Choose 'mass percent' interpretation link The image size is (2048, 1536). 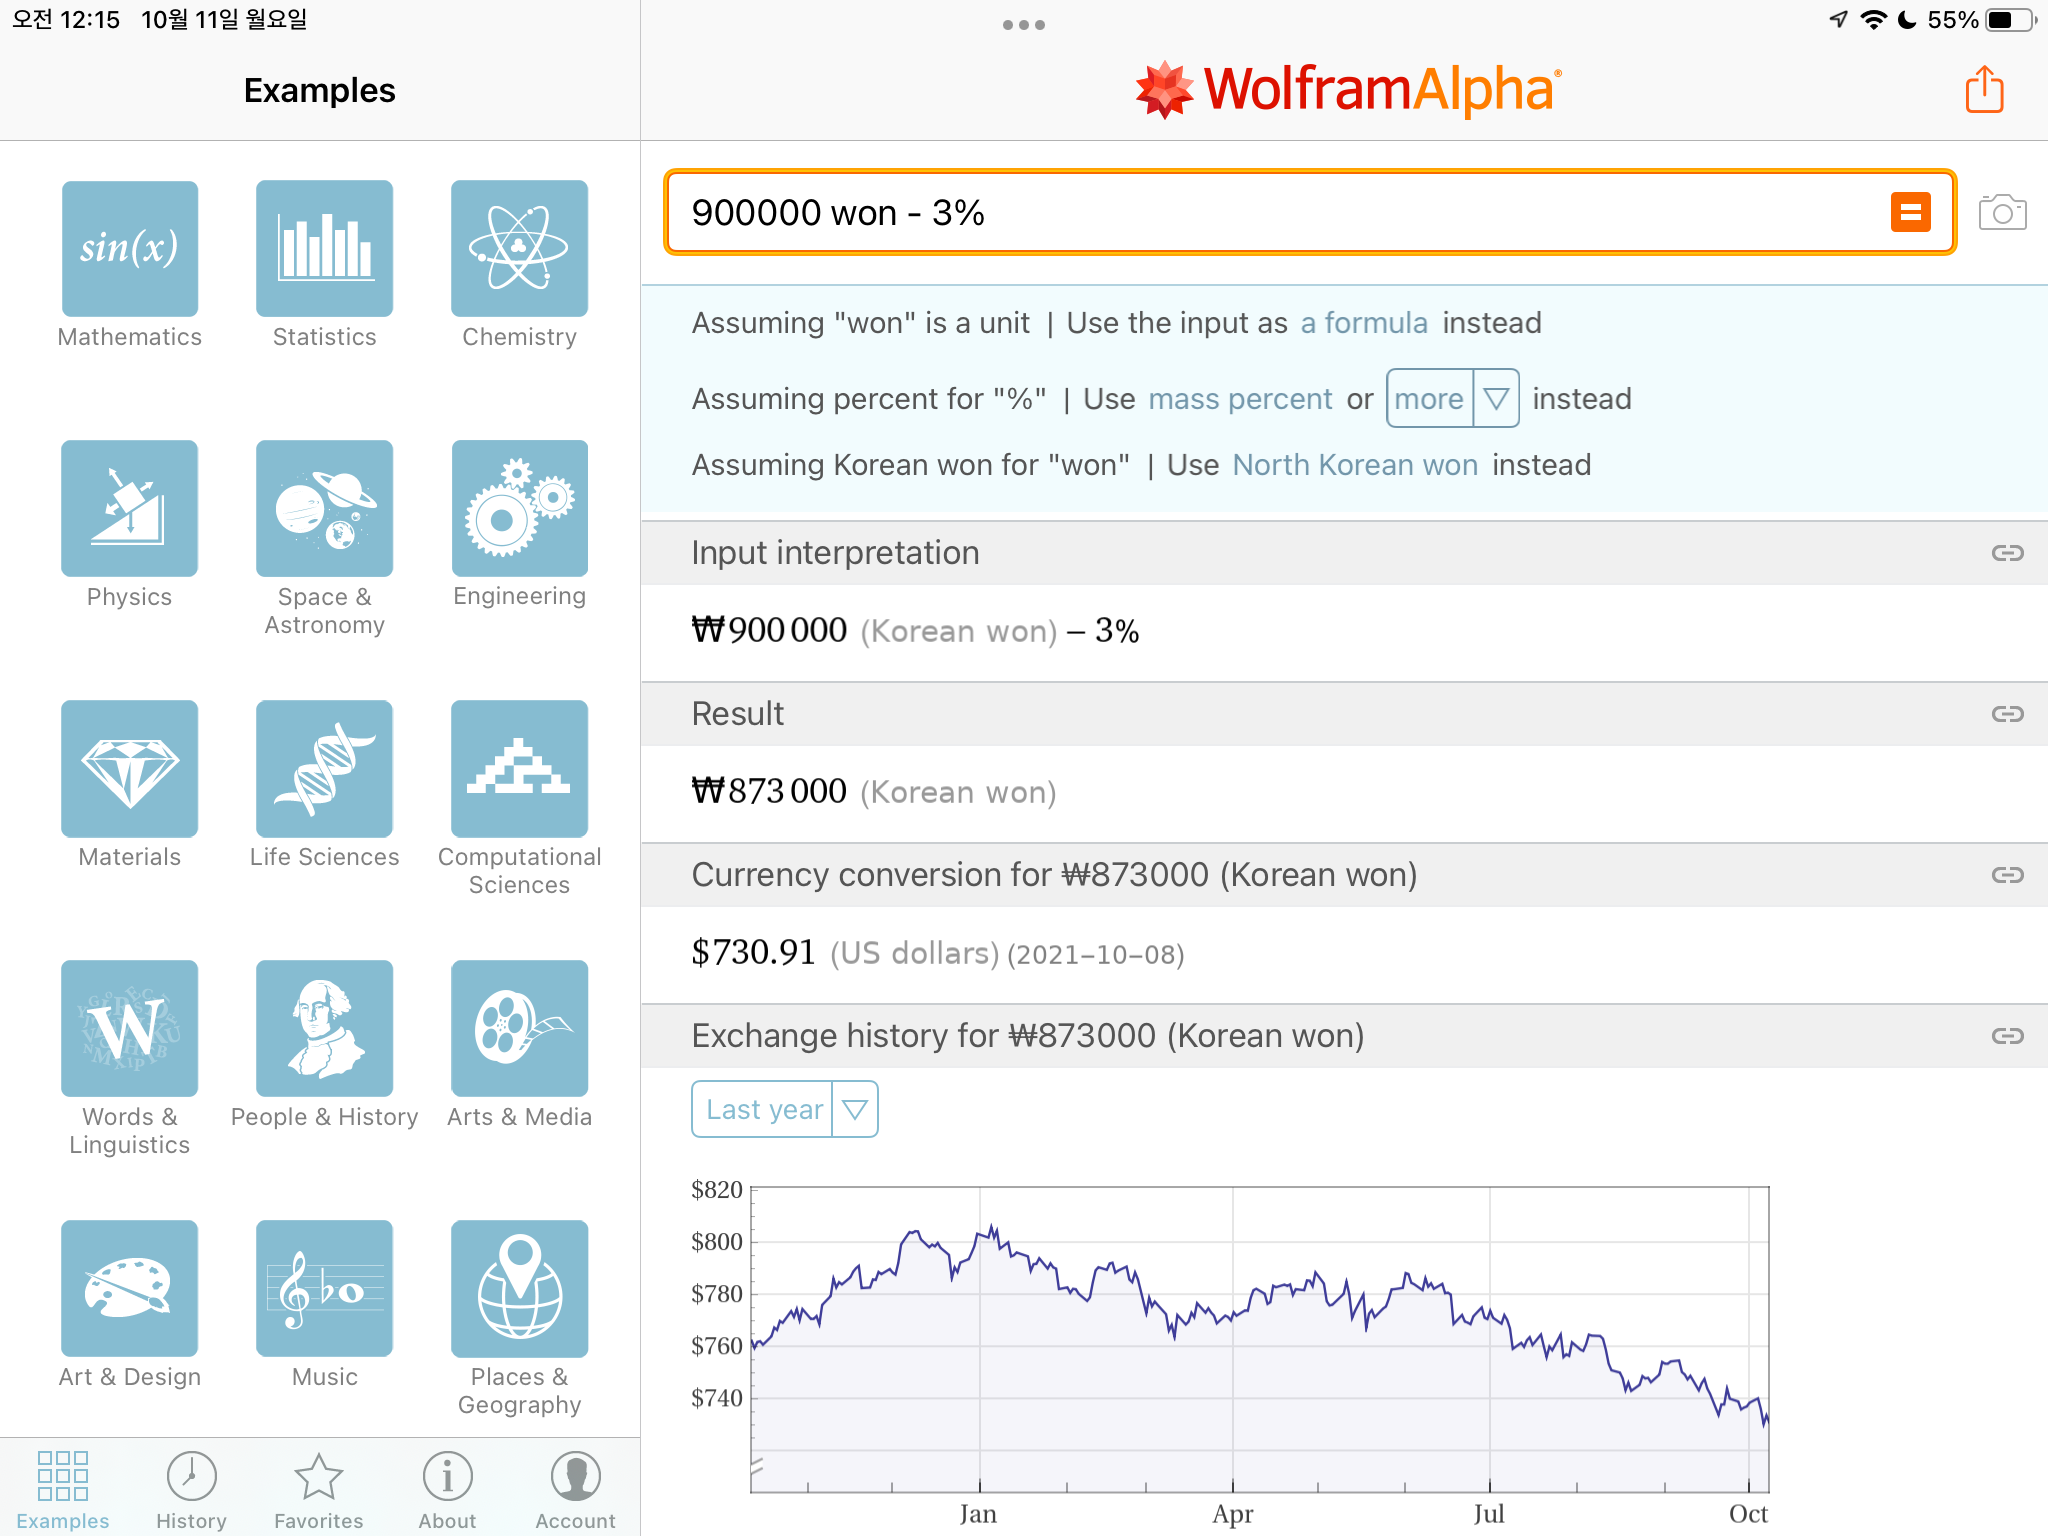(x=1240, y=399)
